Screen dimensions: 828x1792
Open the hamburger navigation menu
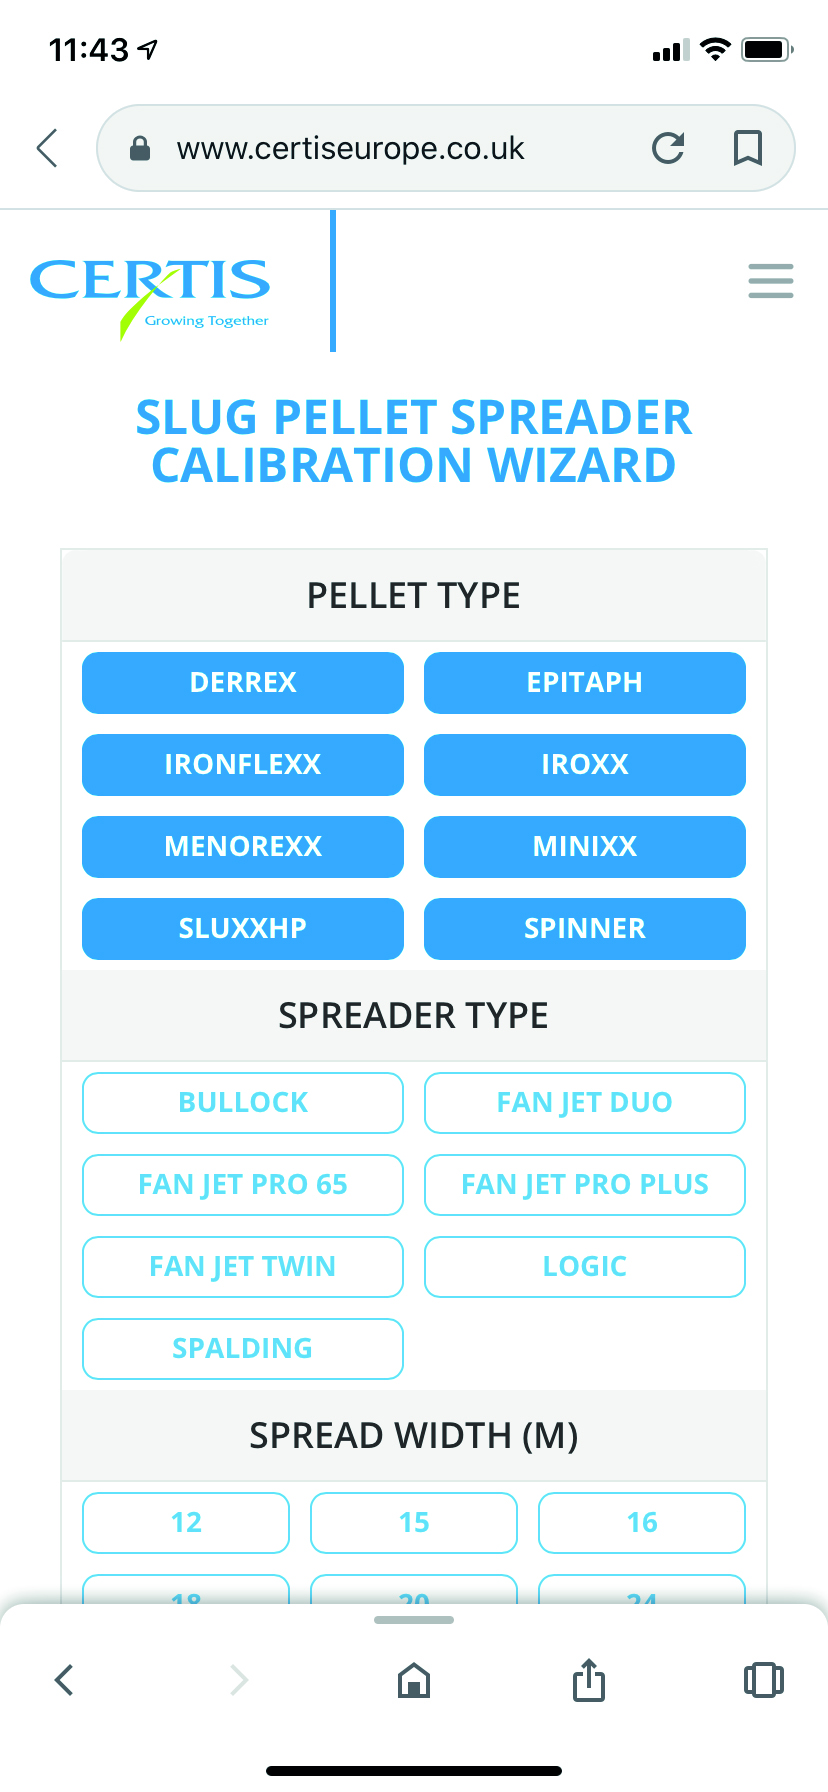pyautogui.click(x=770, y=281)
